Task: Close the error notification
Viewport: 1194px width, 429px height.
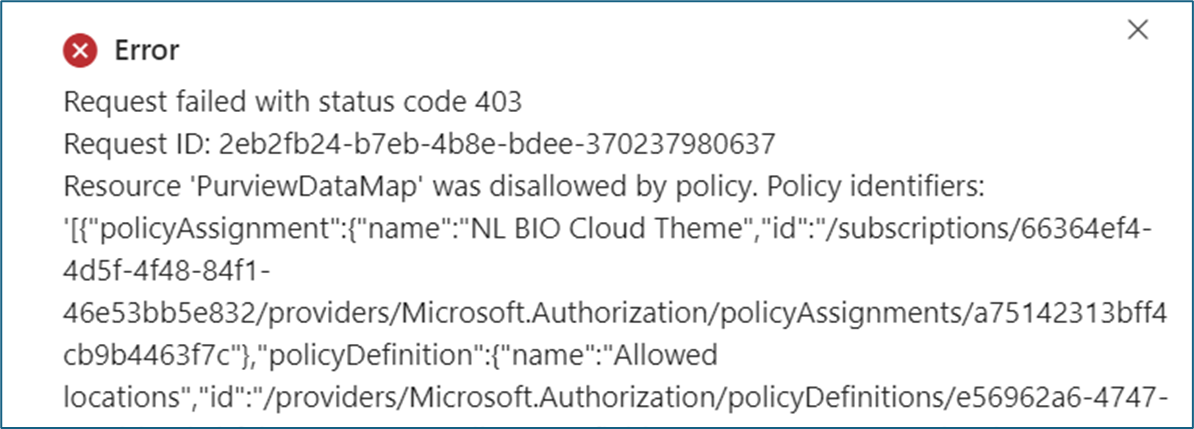Action: point(1137,30)
